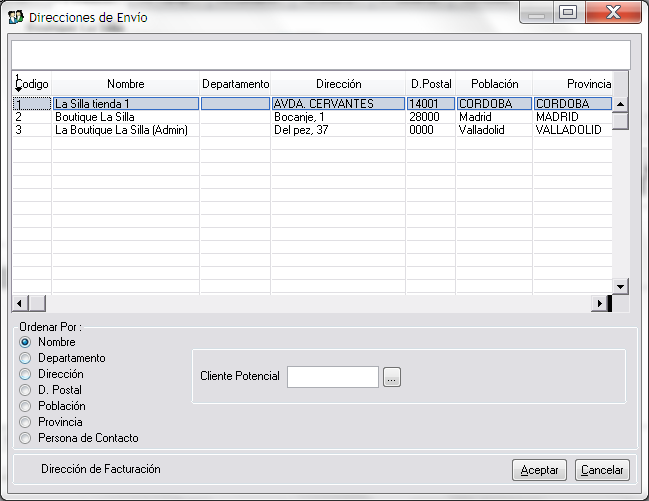Viewport: 649px width, 501px height.
Task: Click the 'Madrid' población cell
Action: [495, 117]
